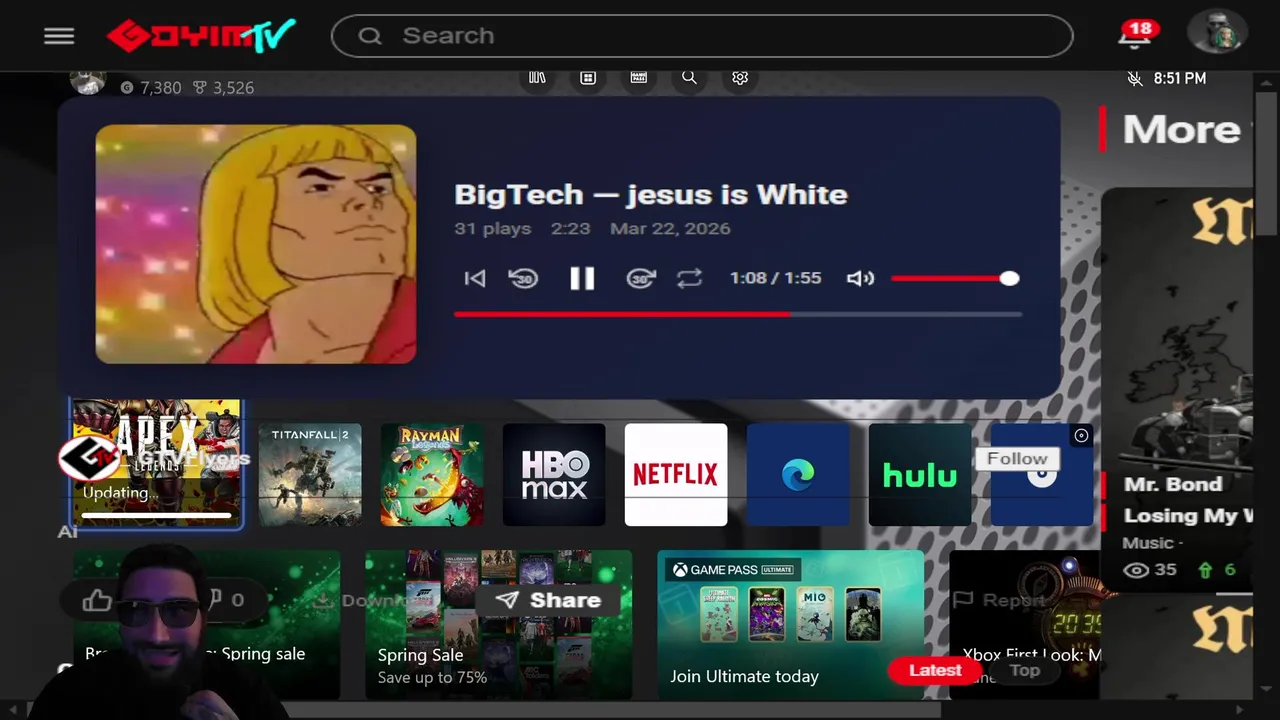The height and width of the screenshot is (720, 1280).
Task: Rewind the track 30 seconds
Action: (x=523, y=279)
